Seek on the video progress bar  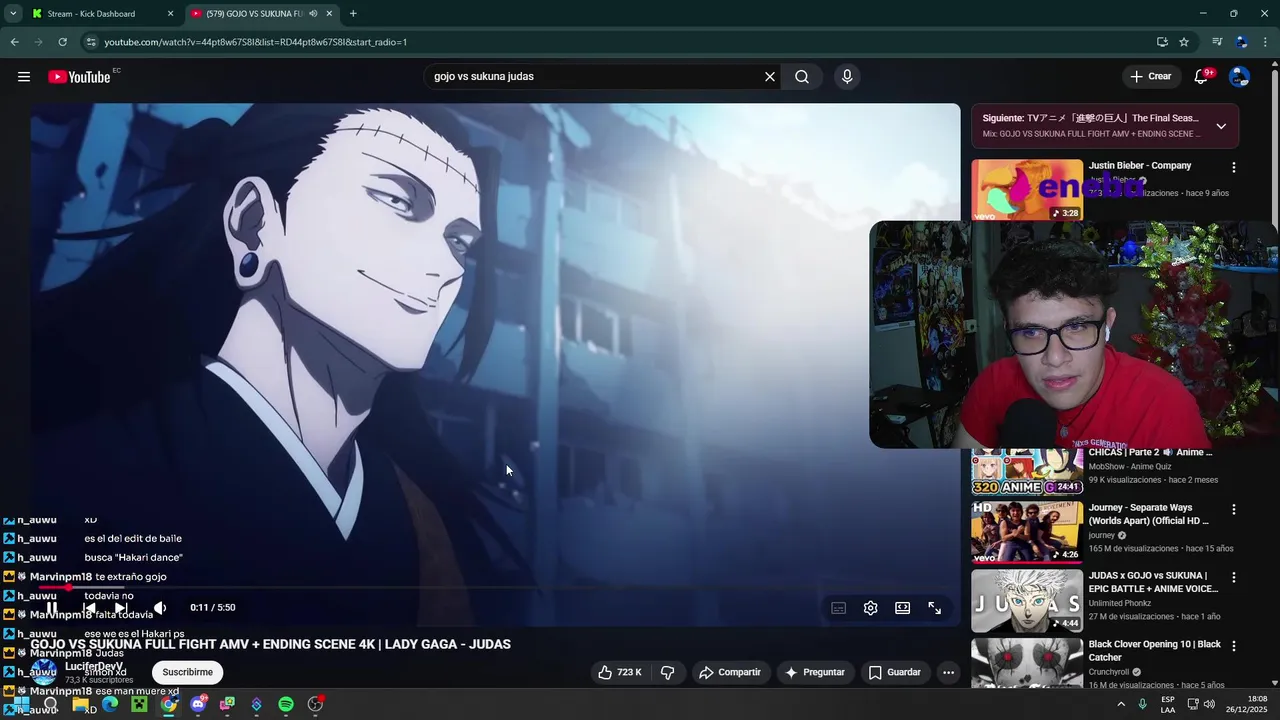click(495, 588)
